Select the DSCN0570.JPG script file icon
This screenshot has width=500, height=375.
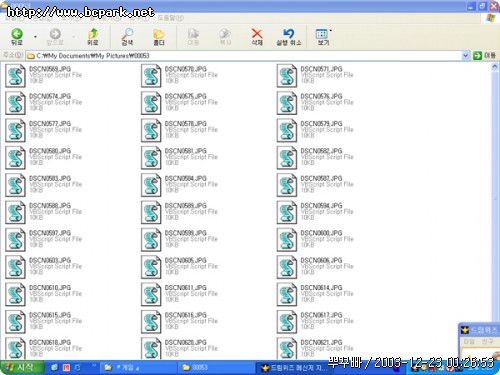[151, 76]
